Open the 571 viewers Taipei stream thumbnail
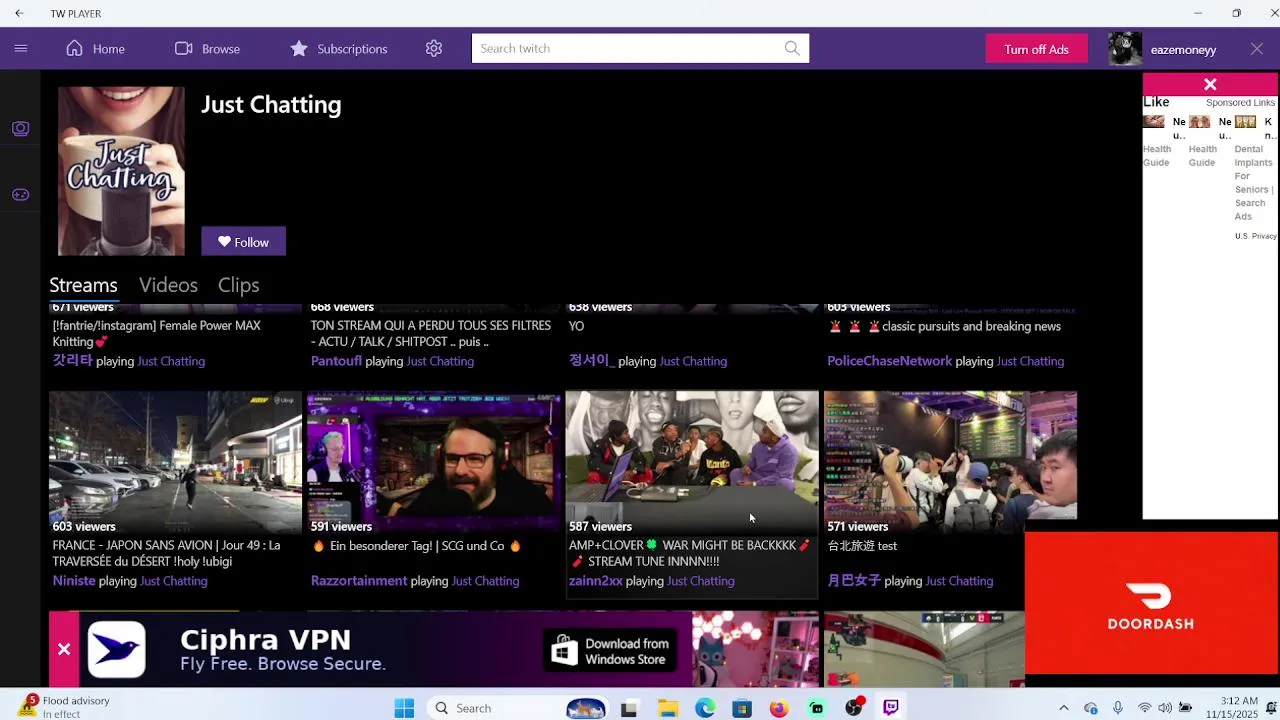Screen dimensions: 1280x720 (x=950, y=463)
